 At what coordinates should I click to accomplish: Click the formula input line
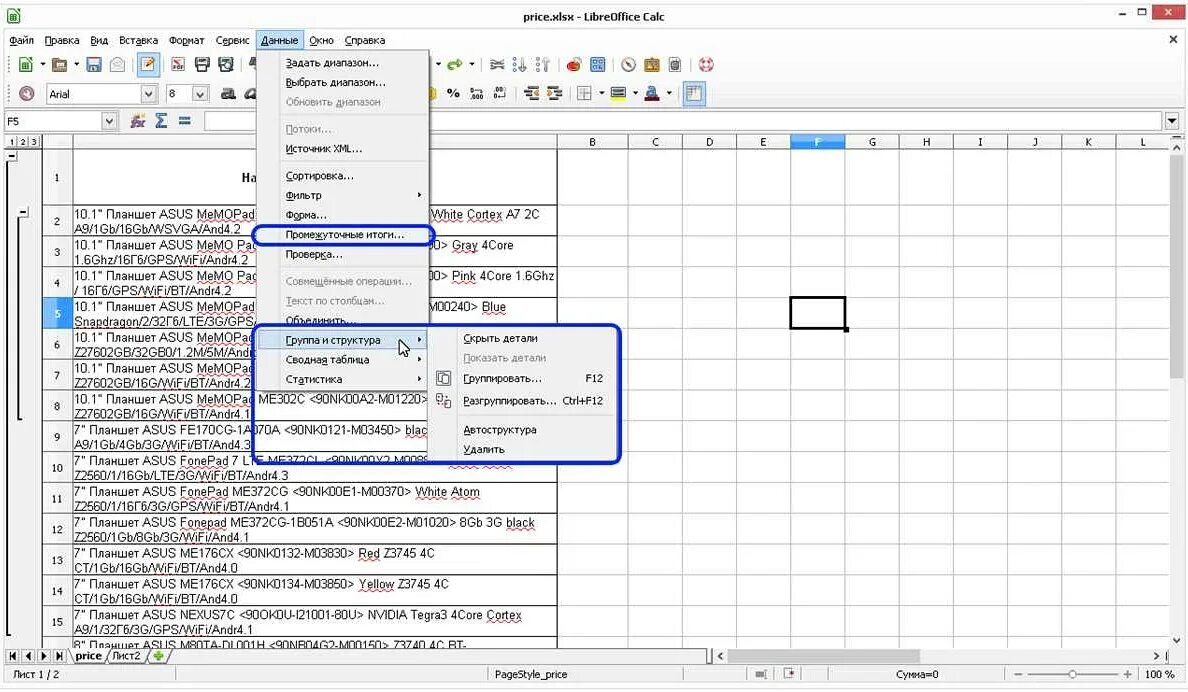pyautogui.click(x=682, y=121)
